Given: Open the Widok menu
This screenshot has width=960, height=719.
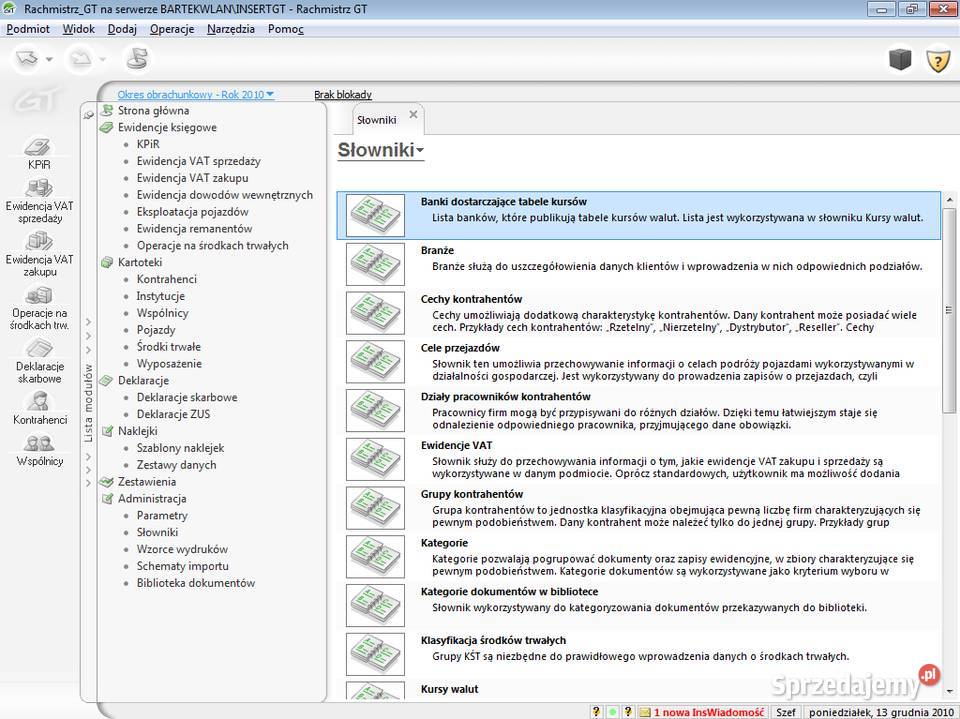Looking at the screenshot, I should pyautogui.click(x=78, y=29).
